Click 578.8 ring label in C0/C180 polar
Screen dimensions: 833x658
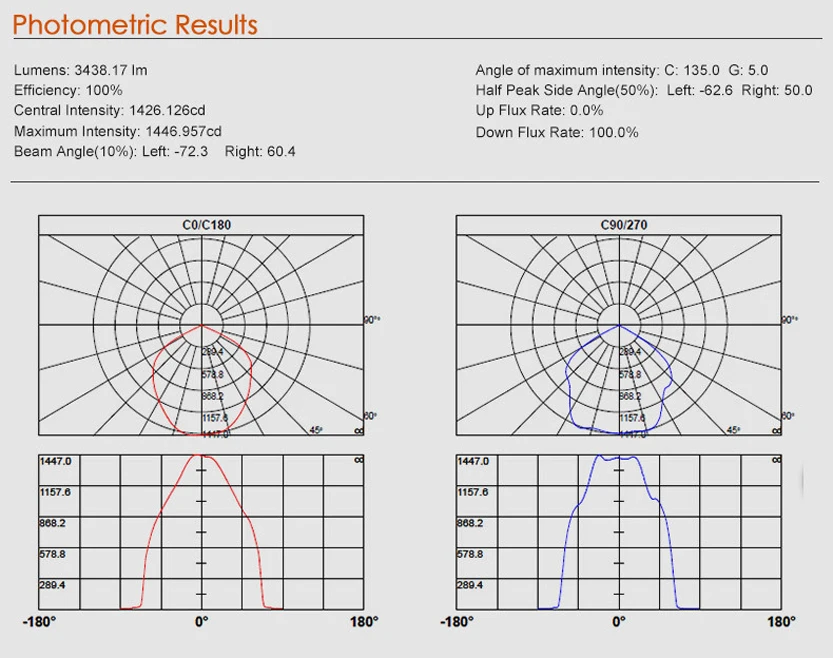212,375
